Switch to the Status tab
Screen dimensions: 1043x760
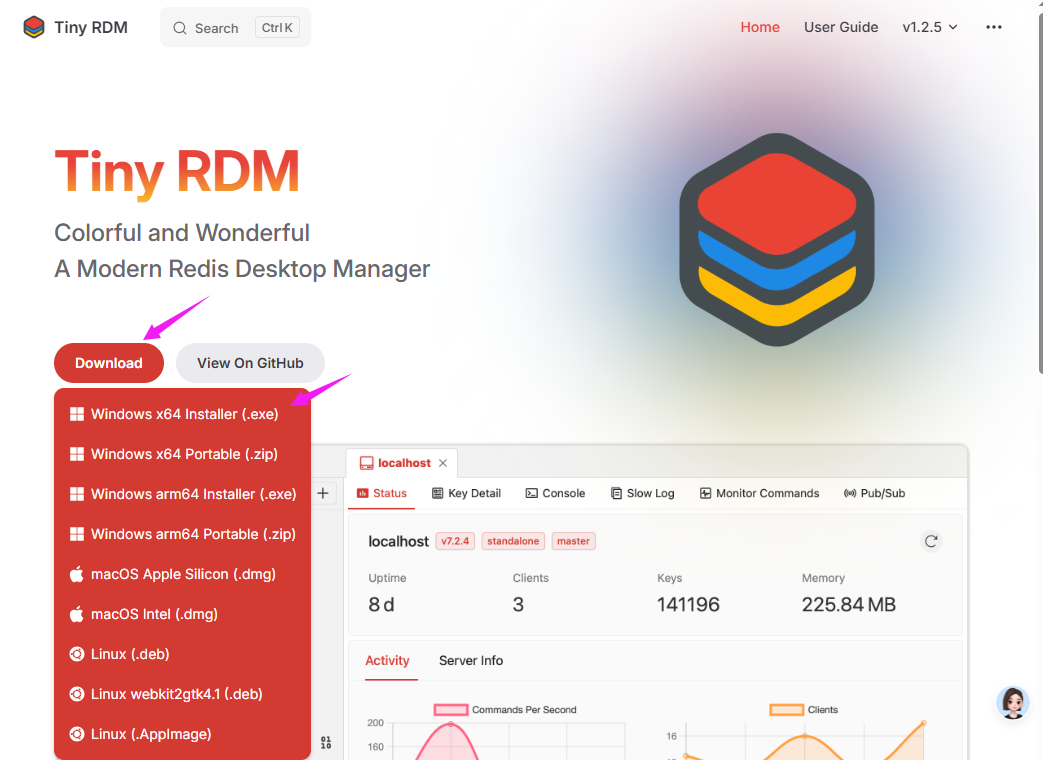[382, 493]
